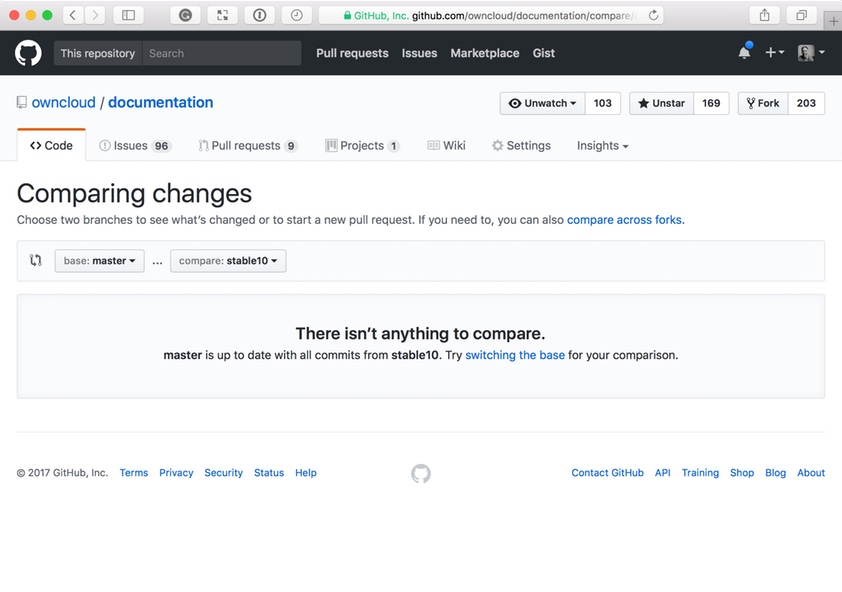Click the GitHub mark in the page footer
This screenshot has width=842, height=592.
420,473
